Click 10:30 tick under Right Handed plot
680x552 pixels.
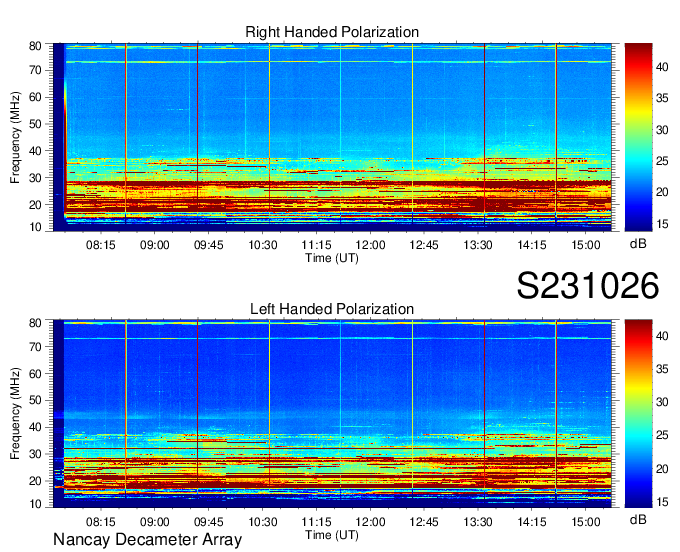[x=263, y=245]
